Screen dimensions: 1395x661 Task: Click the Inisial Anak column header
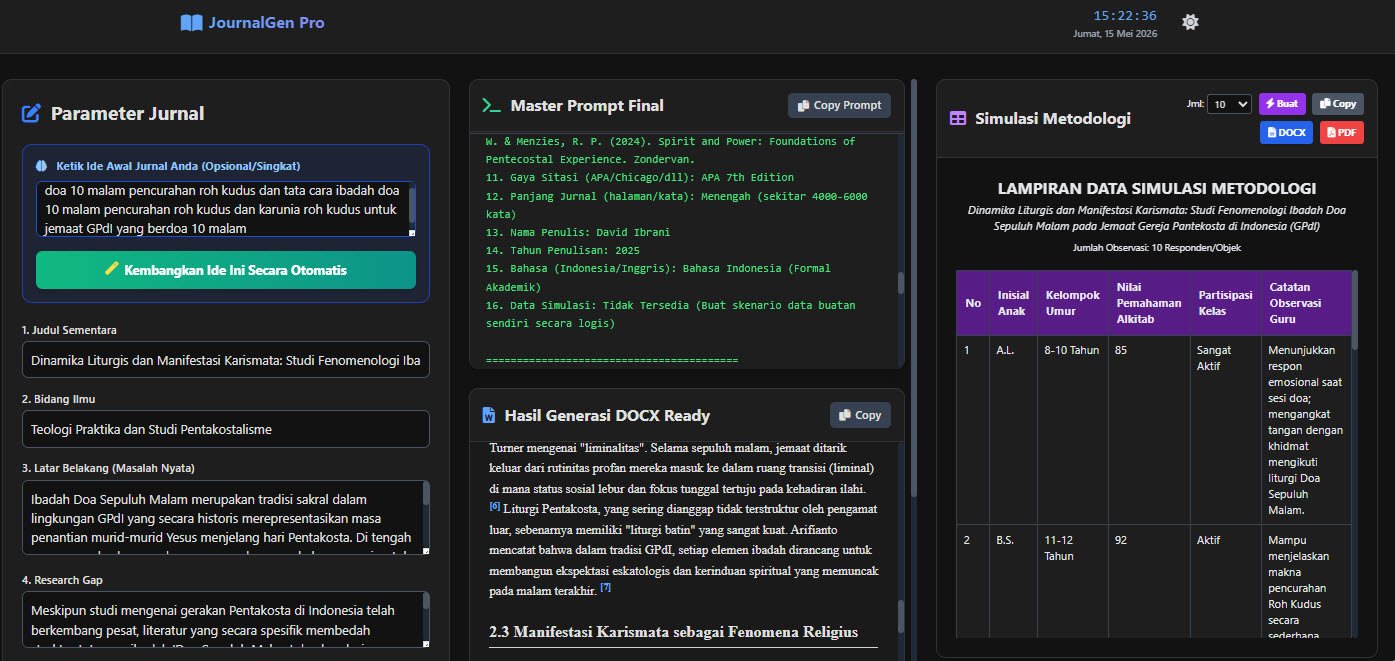[x=1012, y=302]
